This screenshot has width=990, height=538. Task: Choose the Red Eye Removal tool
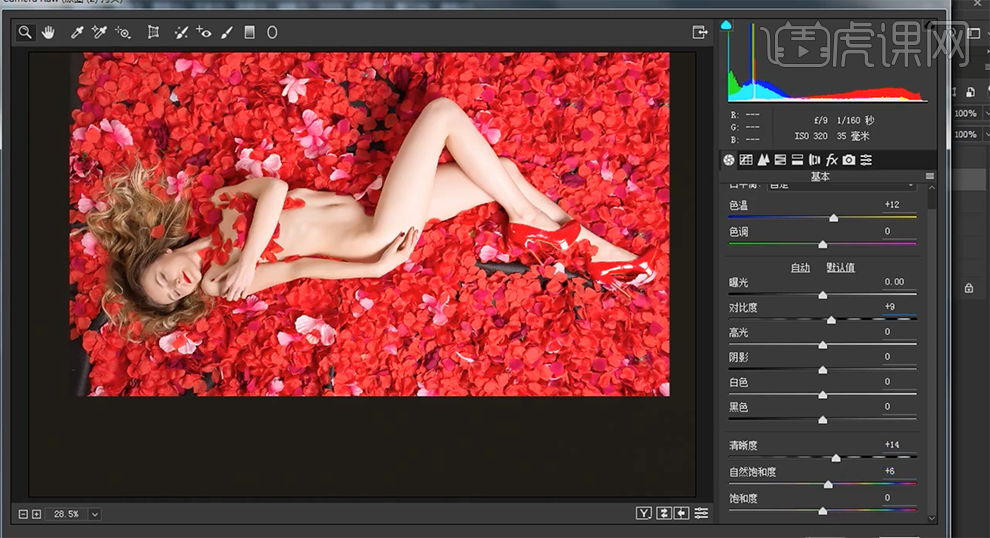204,32
